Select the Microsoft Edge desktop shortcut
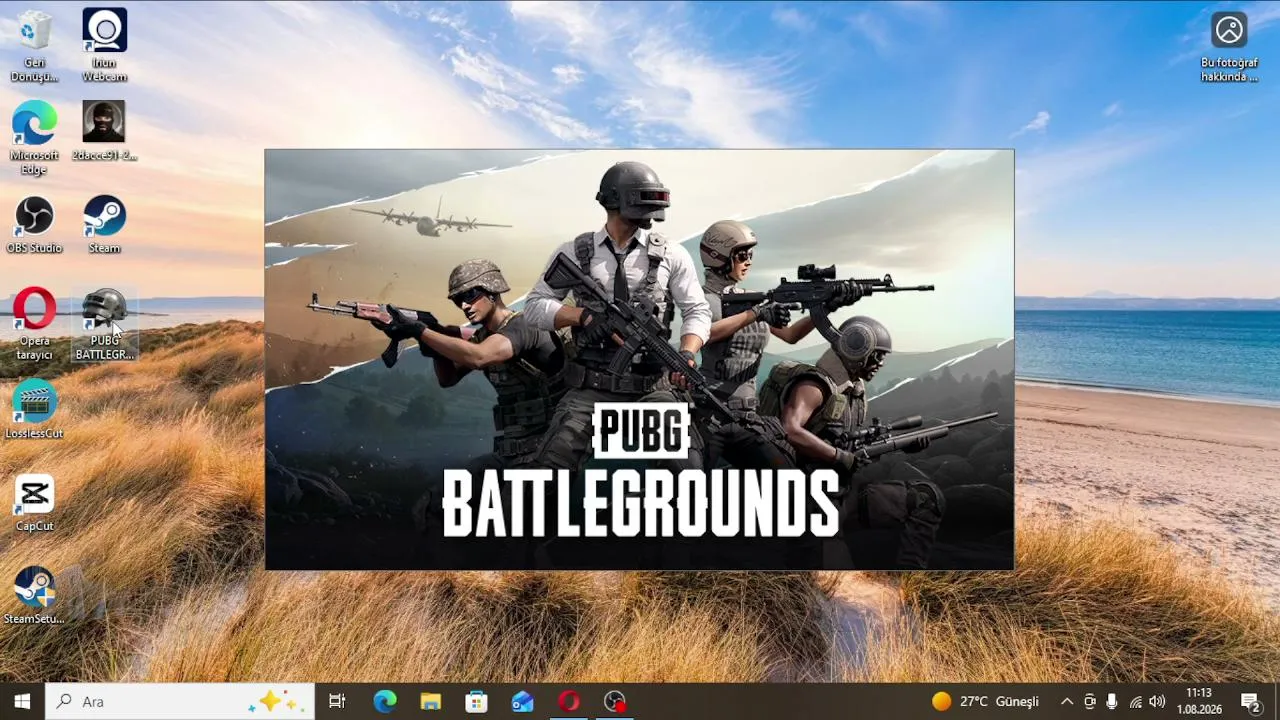This screenshot has height=720, width=1280. pyautogui.click(x=34, y=138)
